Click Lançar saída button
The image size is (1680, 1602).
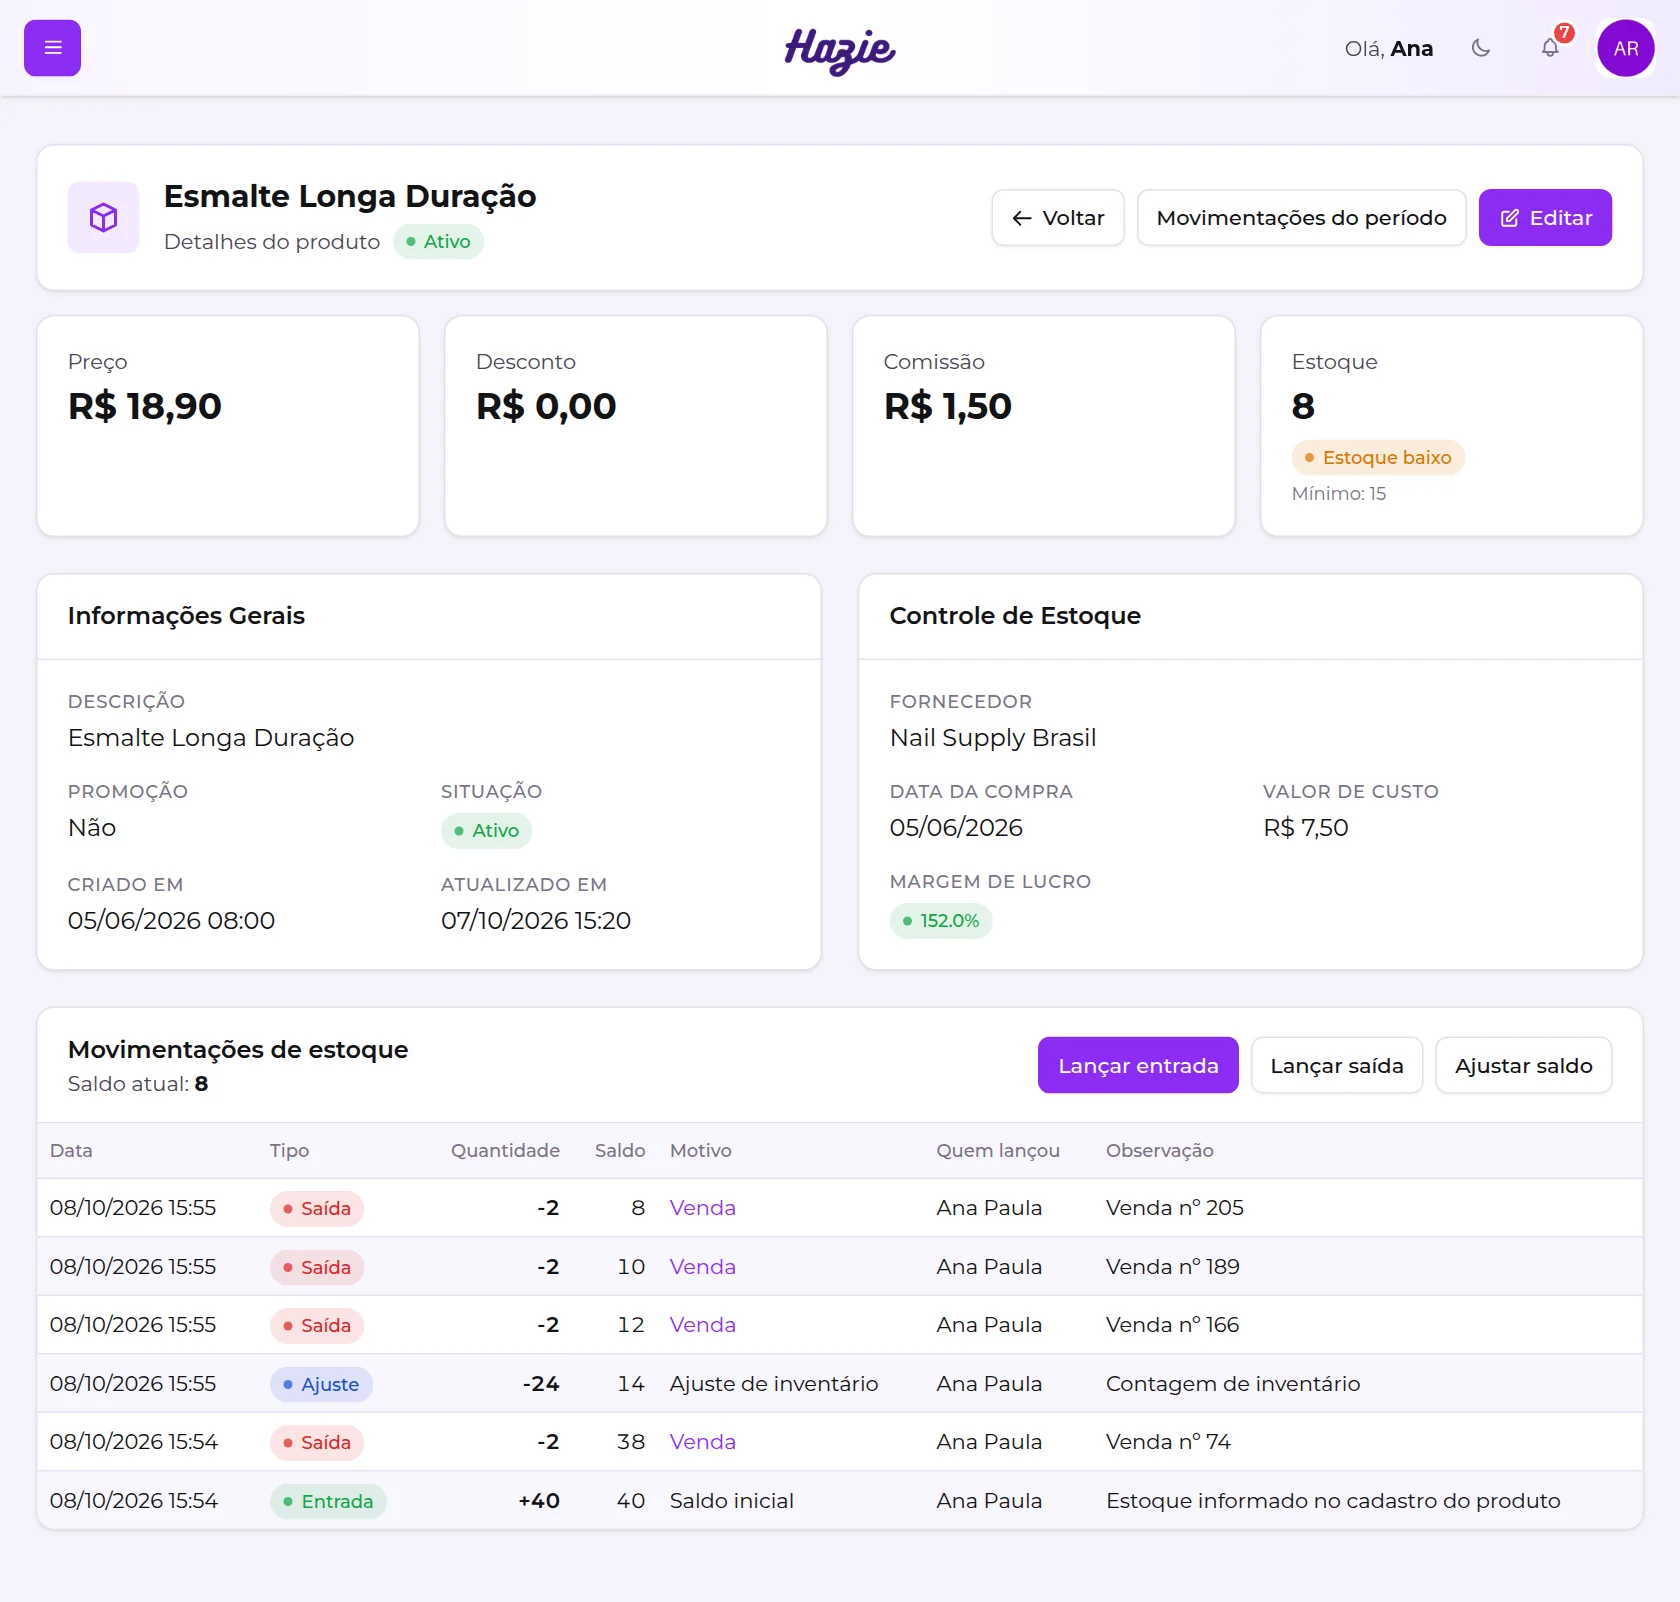click(x=1337, y=1065)
